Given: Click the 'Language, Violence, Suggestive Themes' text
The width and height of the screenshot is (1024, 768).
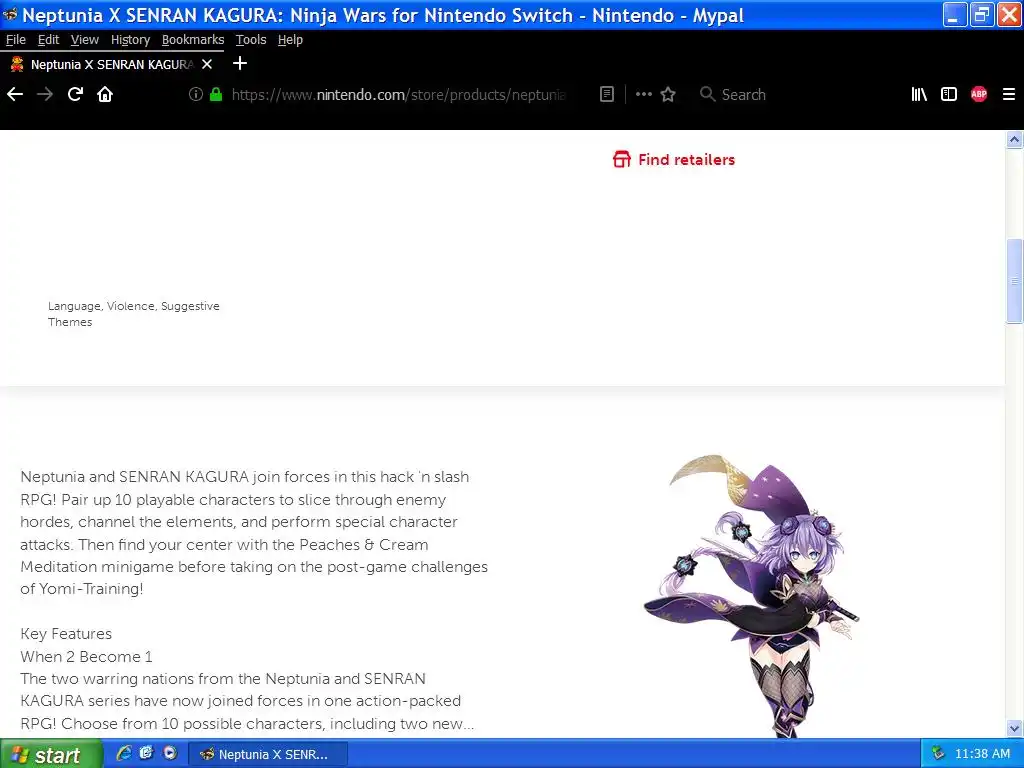Looking at the screenshot, I should [133, 314].
